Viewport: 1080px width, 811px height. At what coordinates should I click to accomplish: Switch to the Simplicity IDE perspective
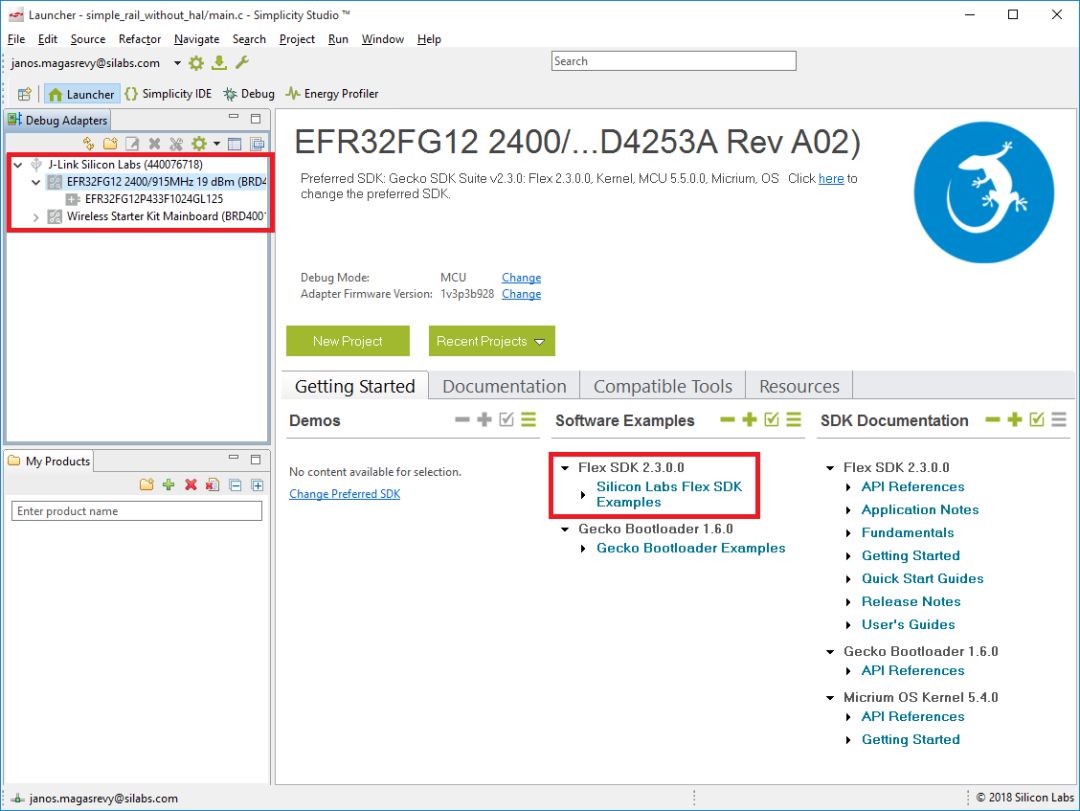(x=168, y=94)
